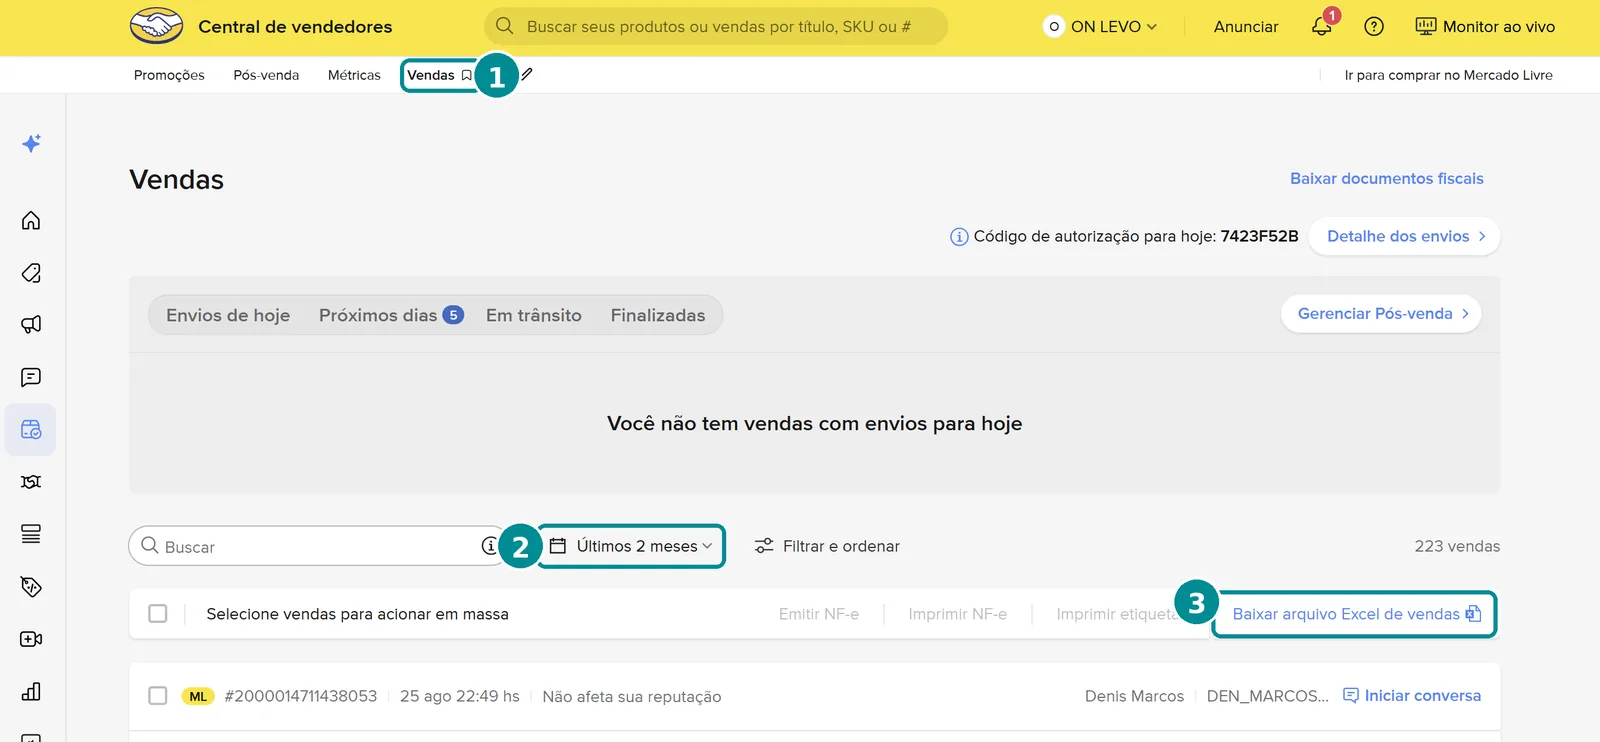Click the sparkle AI assistant sidebar icon
This screenshot has height=742, width=1600.
tap(31, 143)
